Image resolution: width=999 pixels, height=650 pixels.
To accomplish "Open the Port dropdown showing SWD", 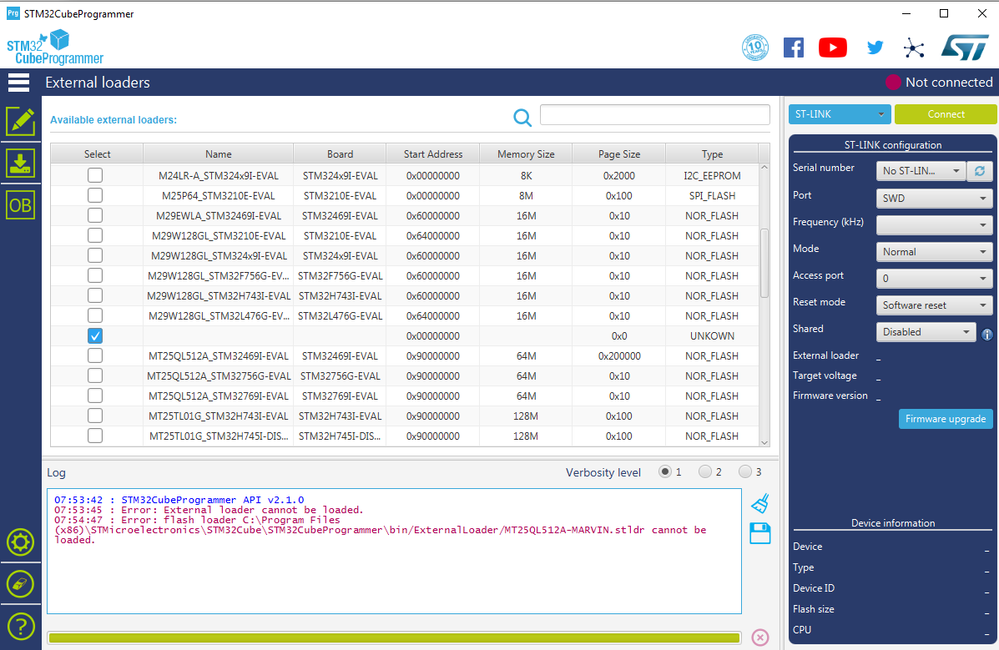I will [x=934, y=198].
